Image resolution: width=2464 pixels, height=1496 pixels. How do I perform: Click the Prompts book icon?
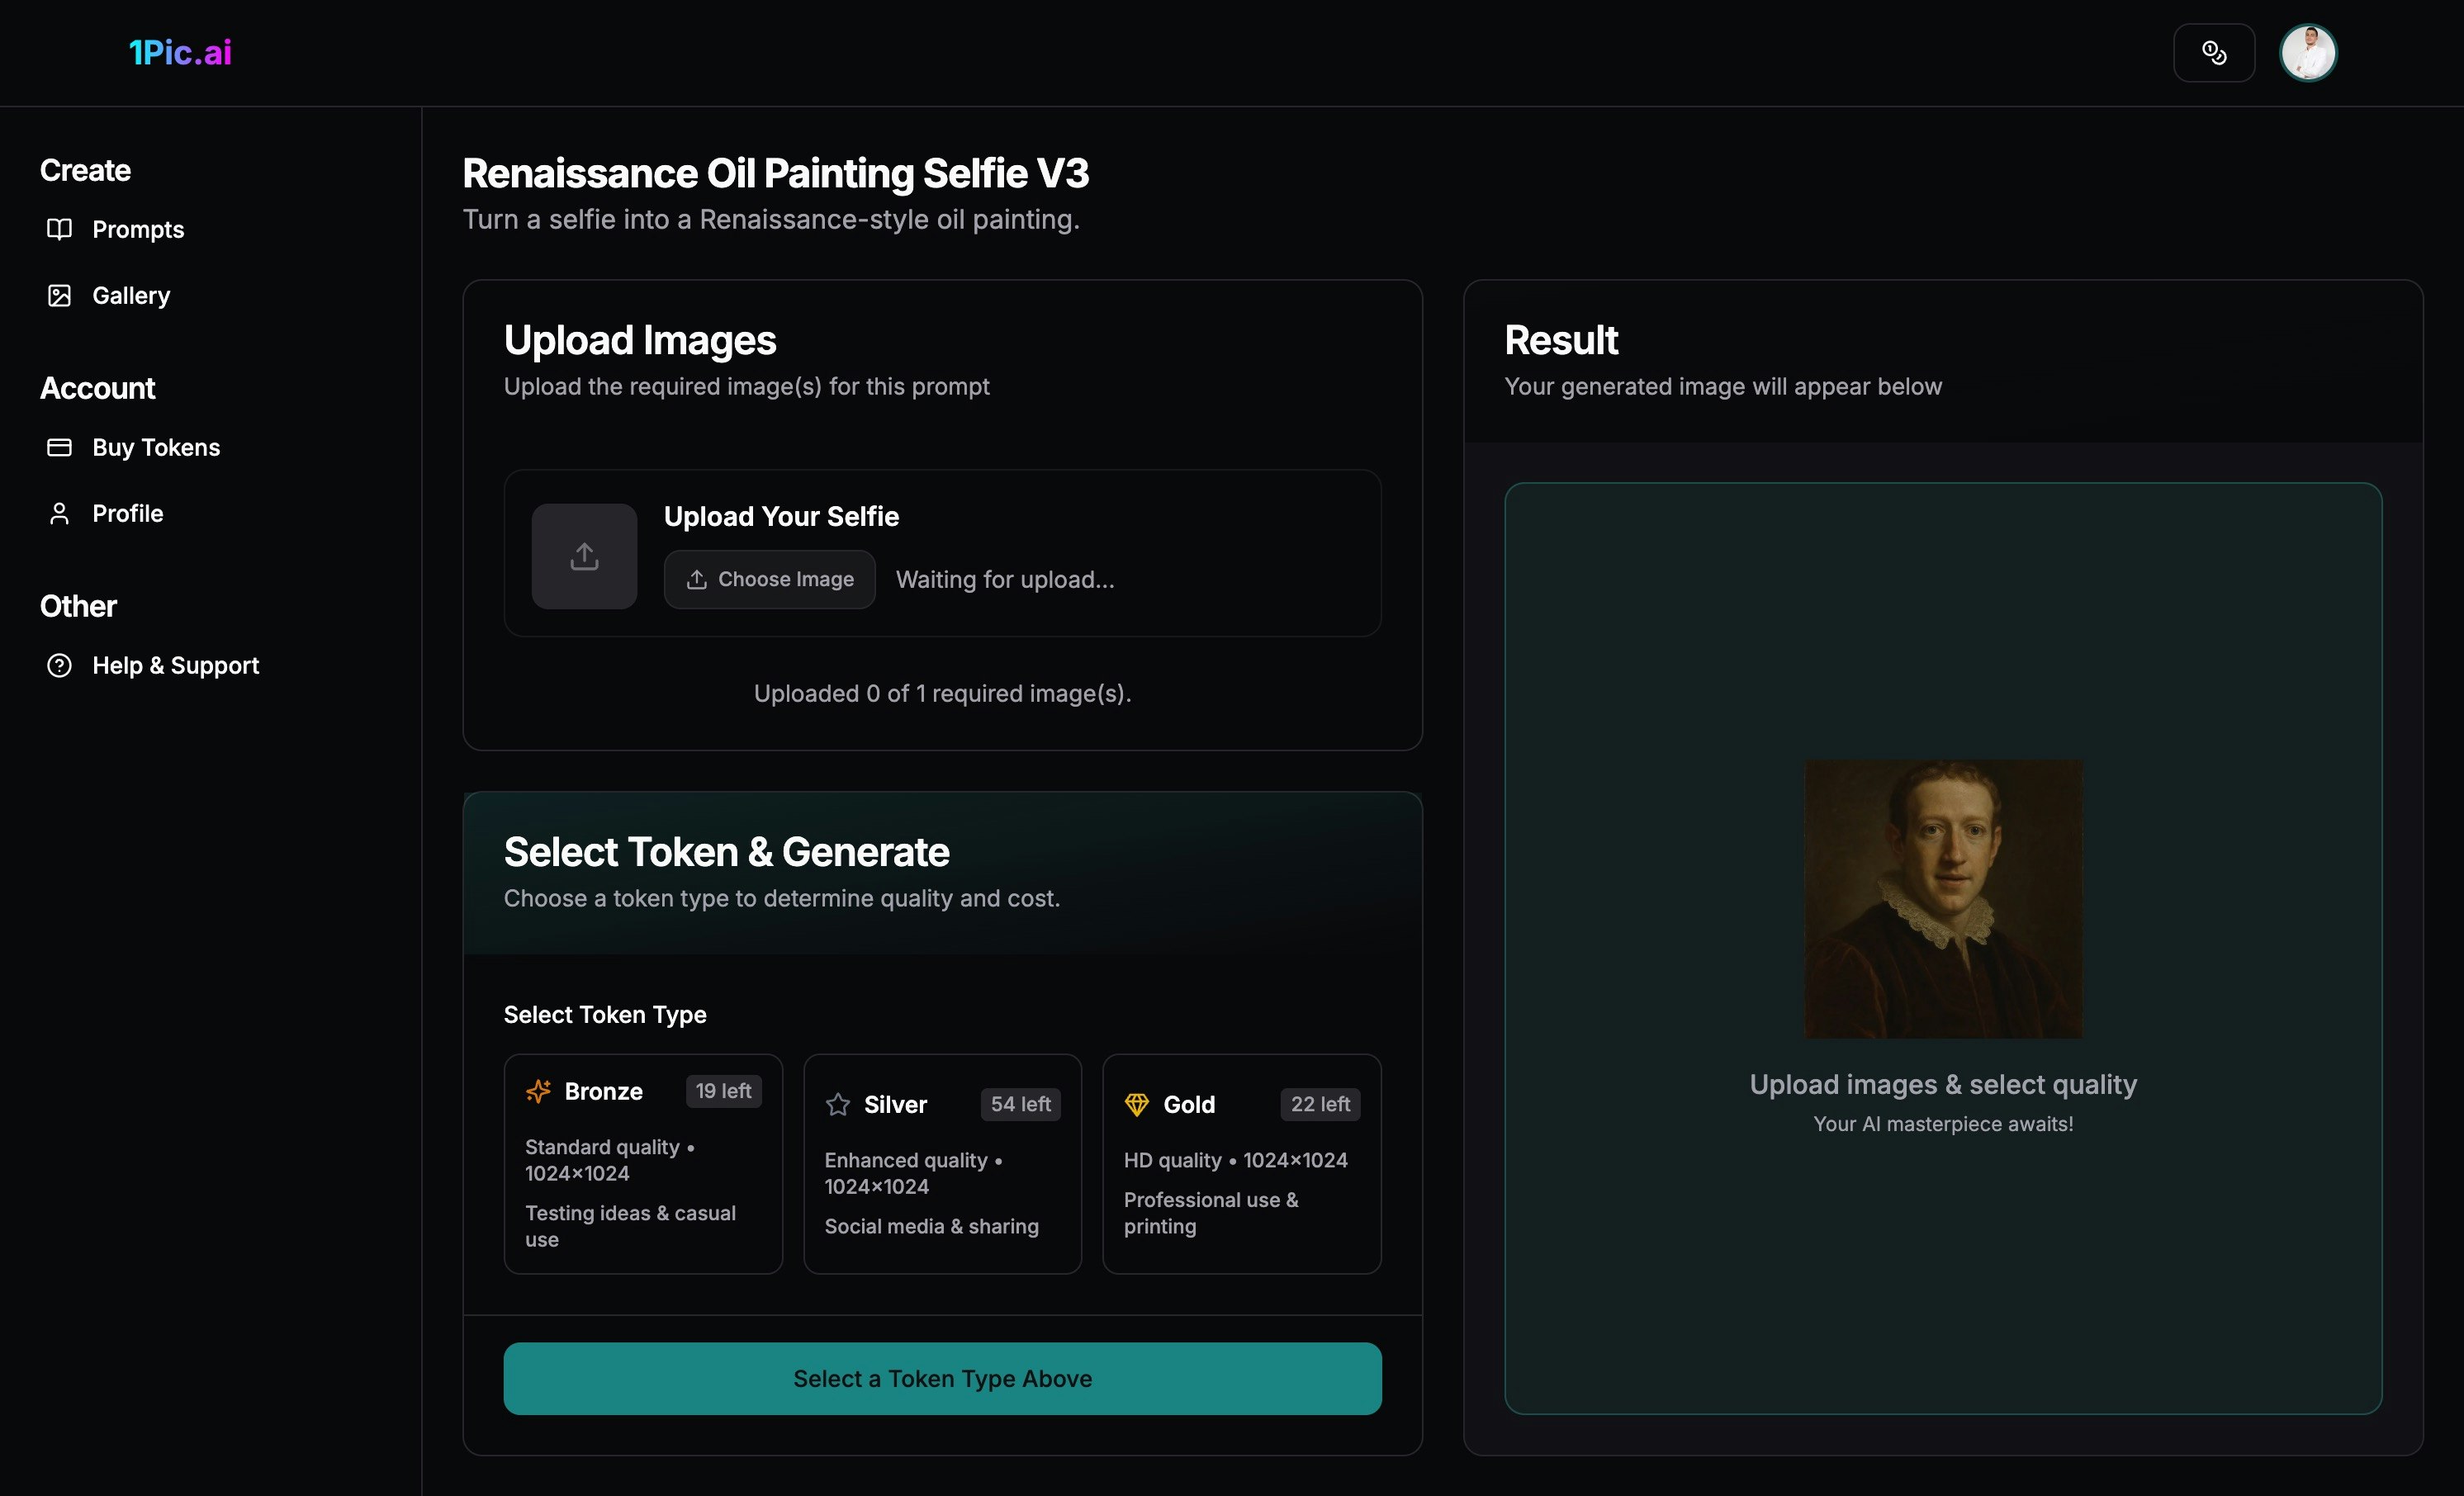59,229
